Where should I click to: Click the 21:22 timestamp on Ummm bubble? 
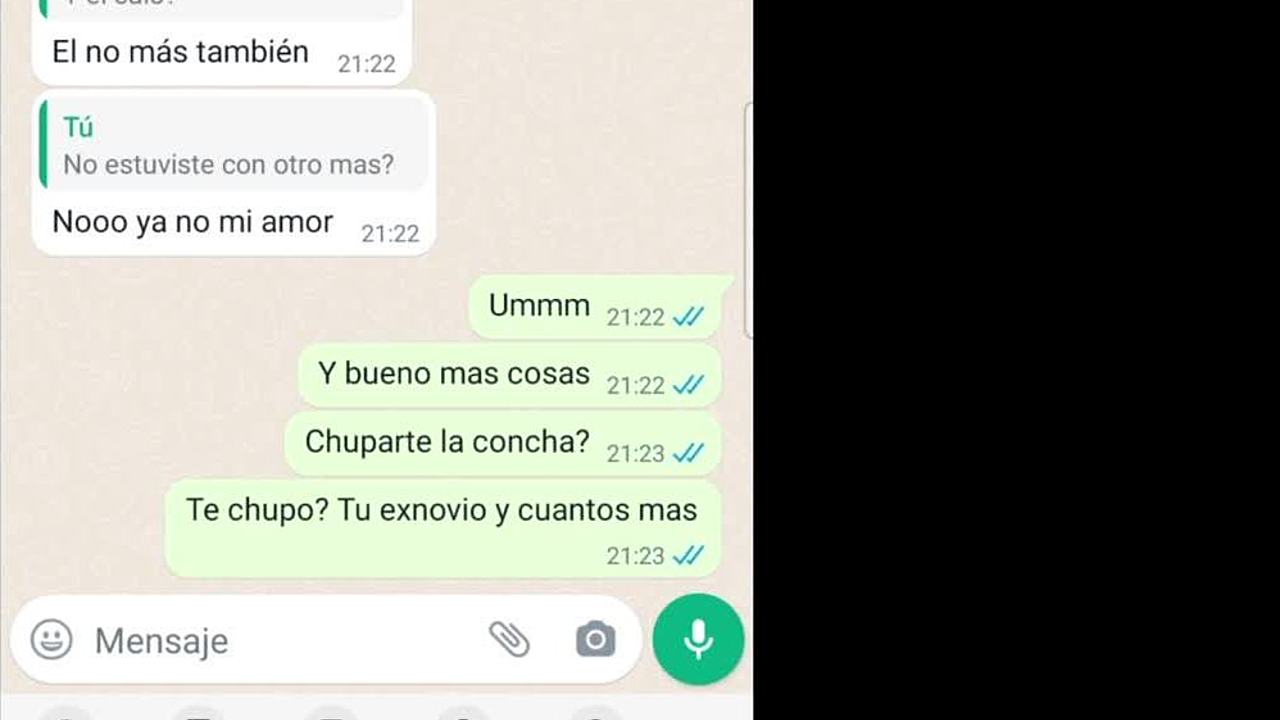coord(635,318)
